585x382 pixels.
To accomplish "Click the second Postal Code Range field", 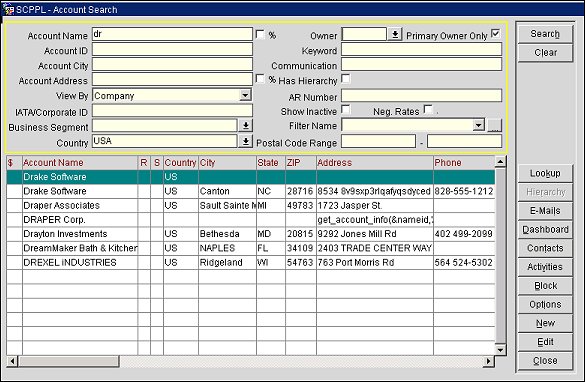I will tap(464, 141).
